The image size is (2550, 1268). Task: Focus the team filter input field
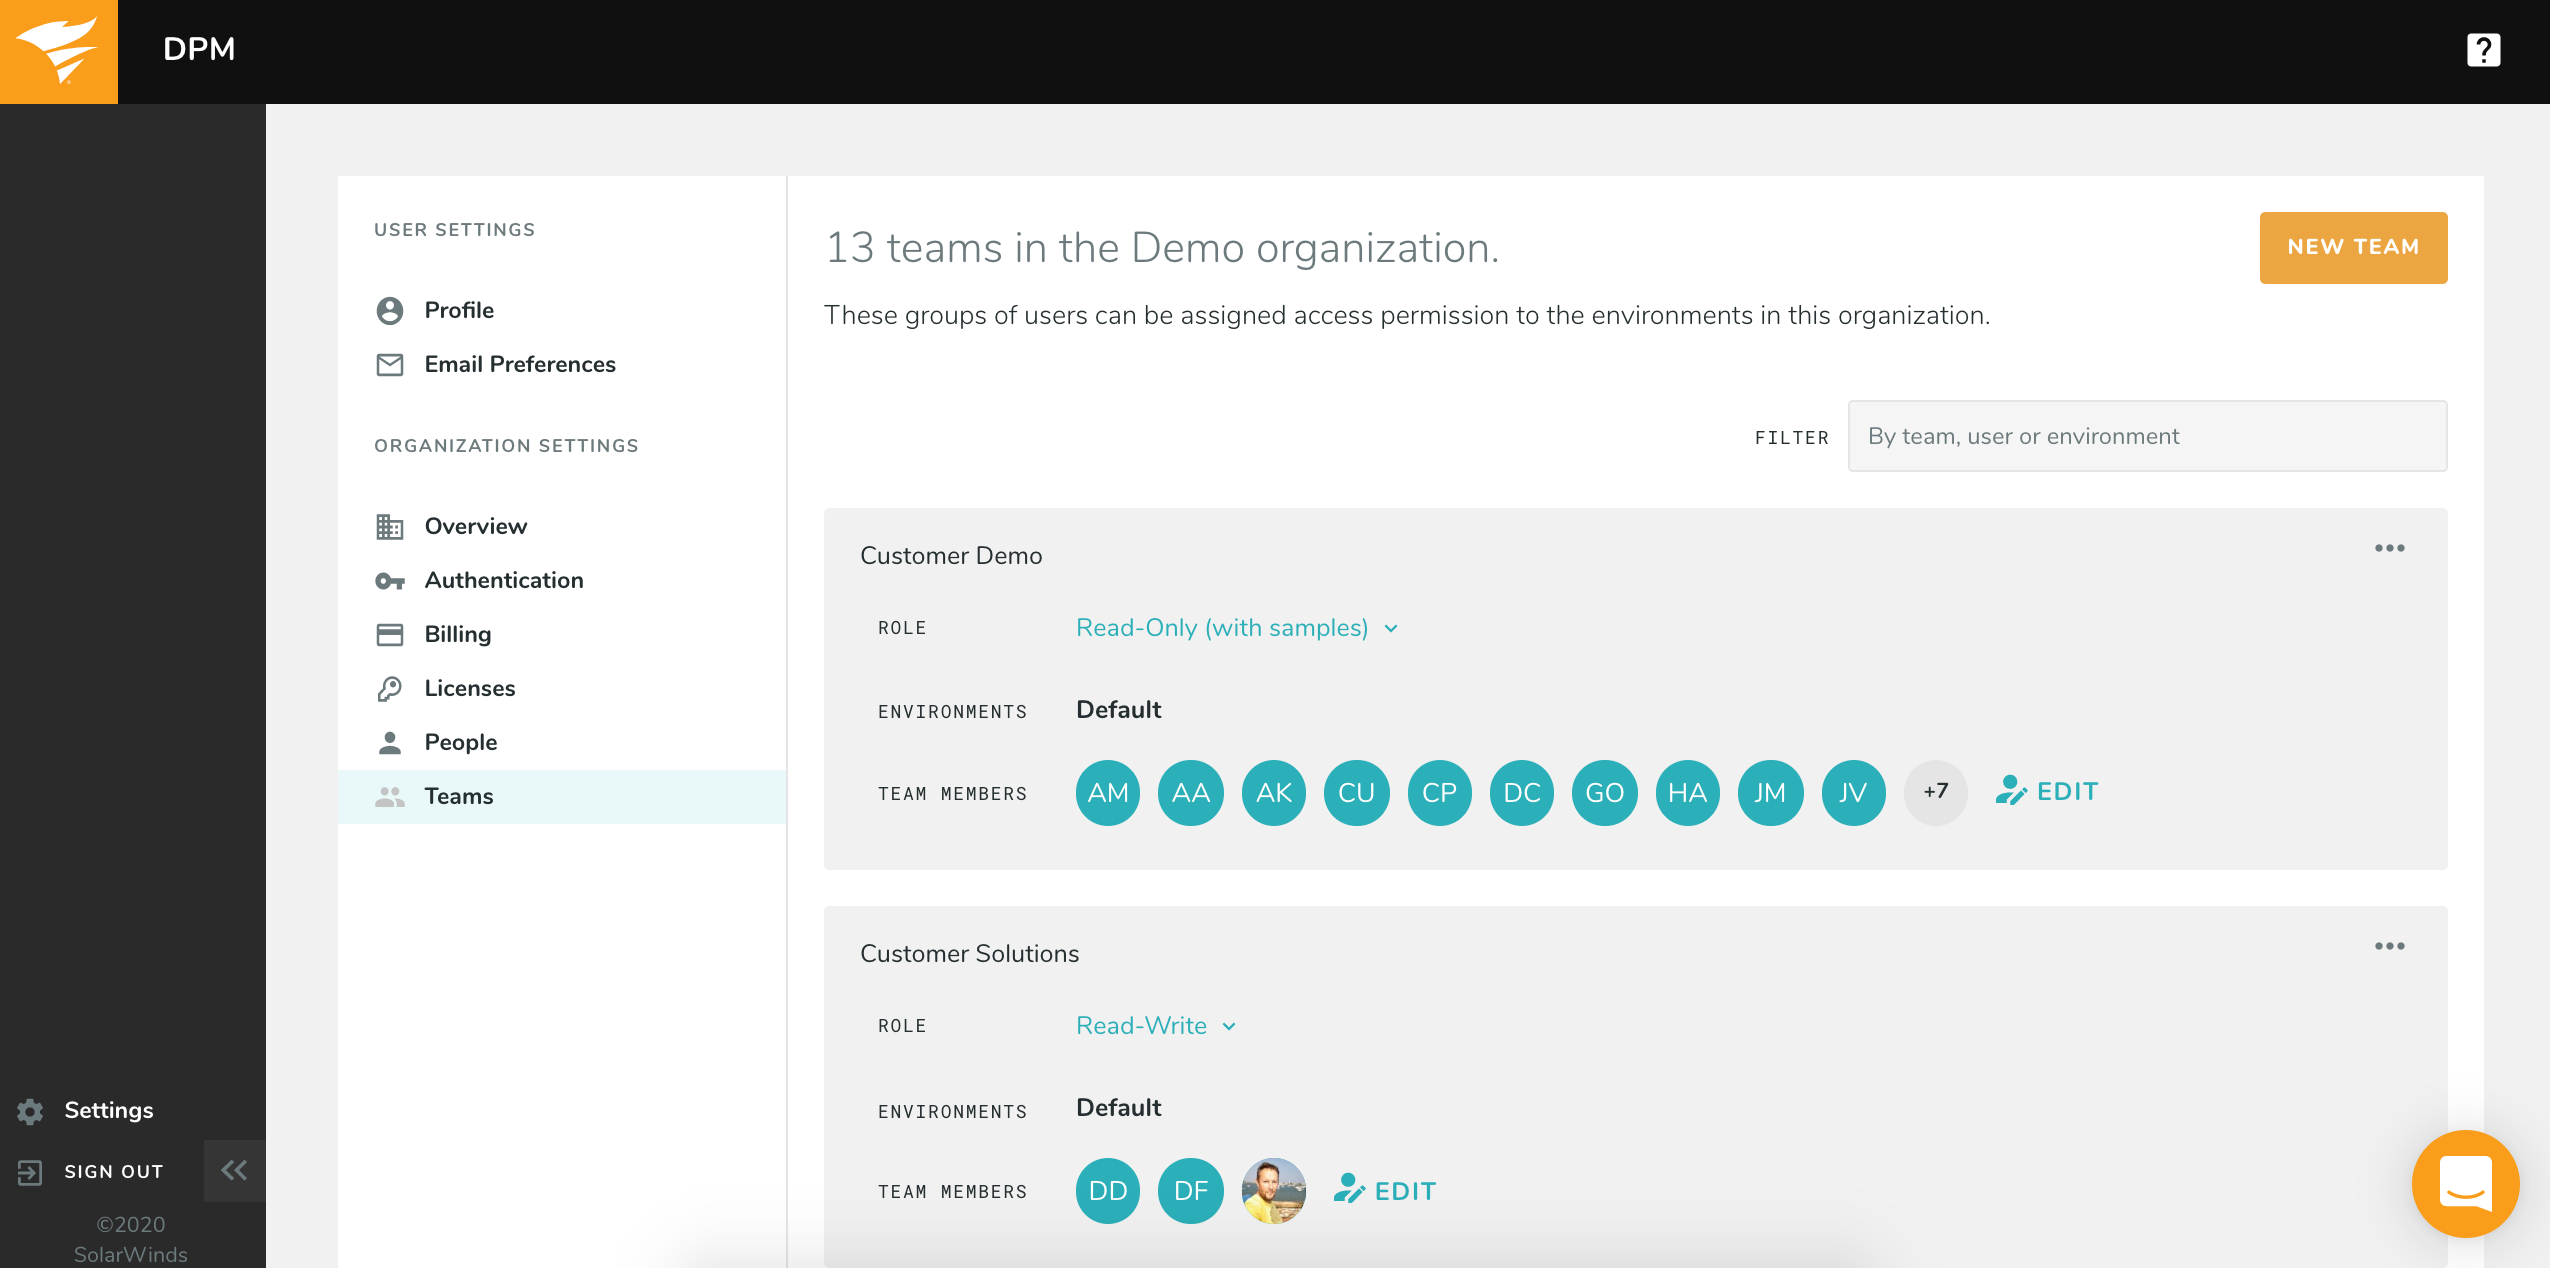click(x=2146, y=436)
